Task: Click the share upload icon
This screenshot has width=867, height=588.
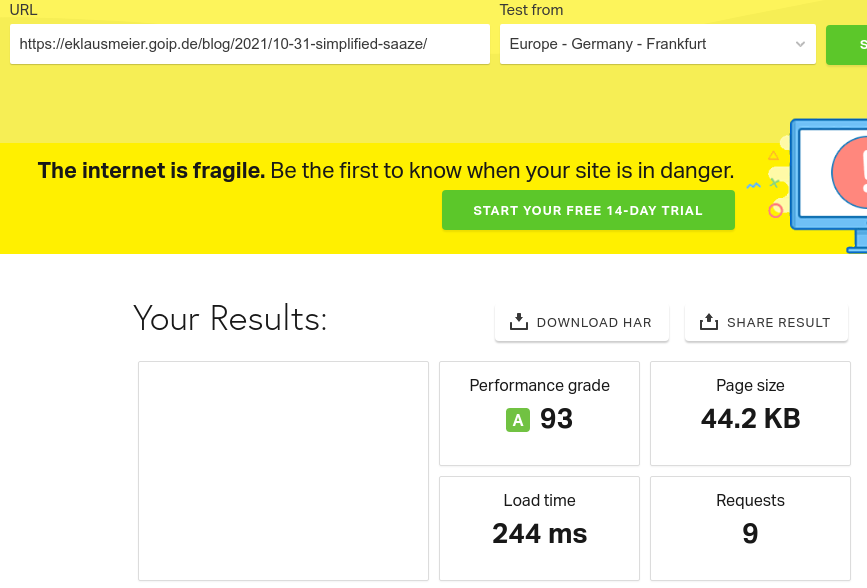Action: point(709,322)
